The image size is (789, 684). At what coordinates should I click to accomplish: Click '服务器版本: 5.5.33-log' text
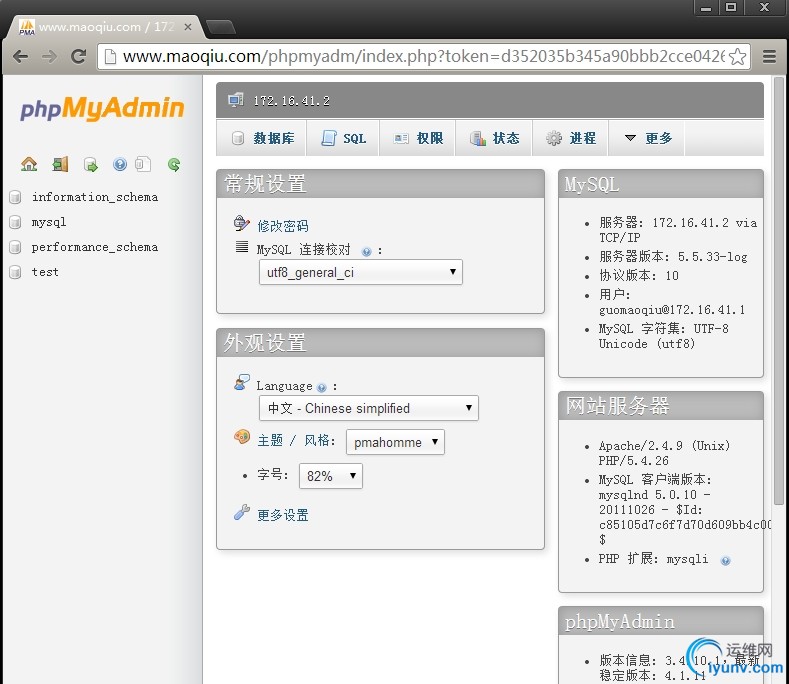673,257
